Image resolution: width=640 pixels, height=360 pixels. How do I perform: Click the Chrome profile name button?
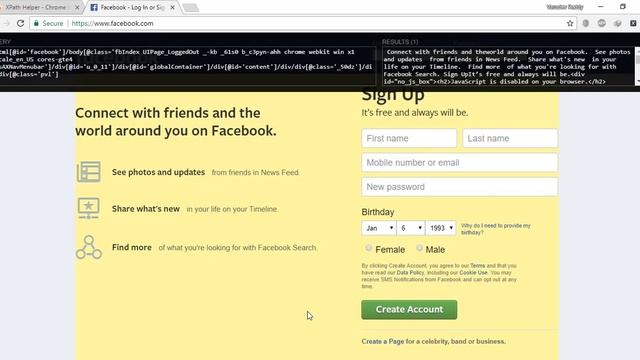[x=565, y=7]
